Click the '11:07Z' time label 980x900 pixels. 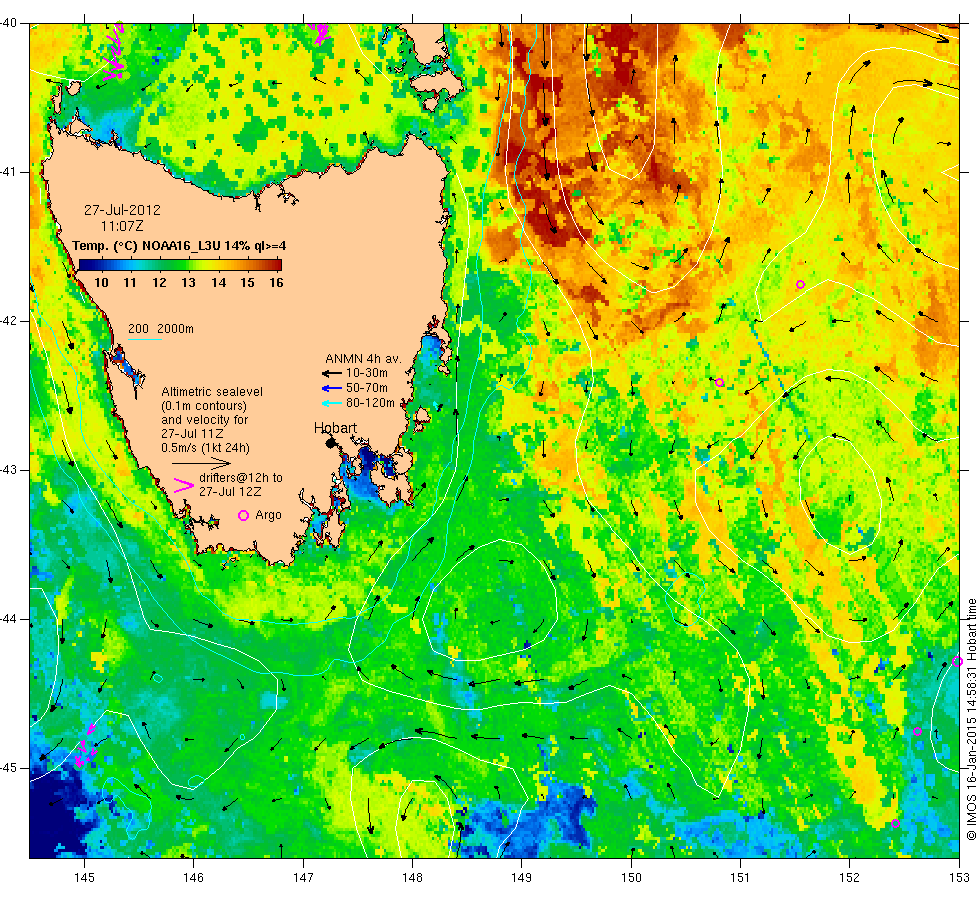pos(122,226)
